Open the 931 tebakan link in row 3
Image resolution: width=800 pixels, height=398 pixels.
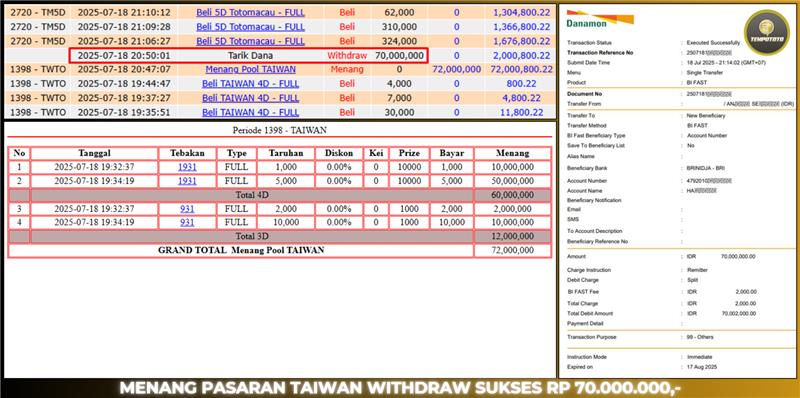(x=187, y=209)
